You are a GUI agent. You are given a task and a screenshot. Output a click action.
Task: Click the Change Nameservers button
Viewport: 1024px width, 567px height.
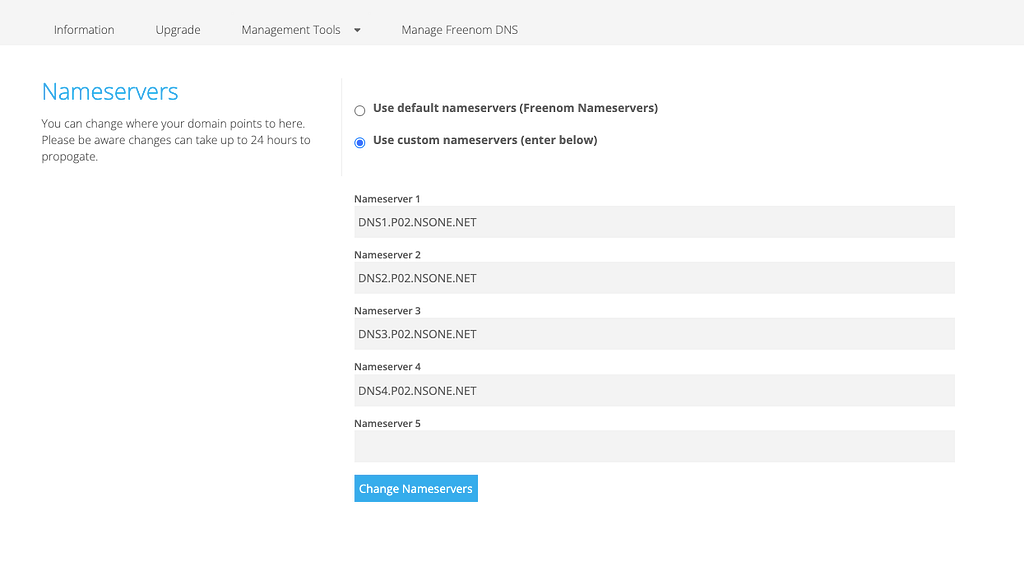tap(416, 489)
